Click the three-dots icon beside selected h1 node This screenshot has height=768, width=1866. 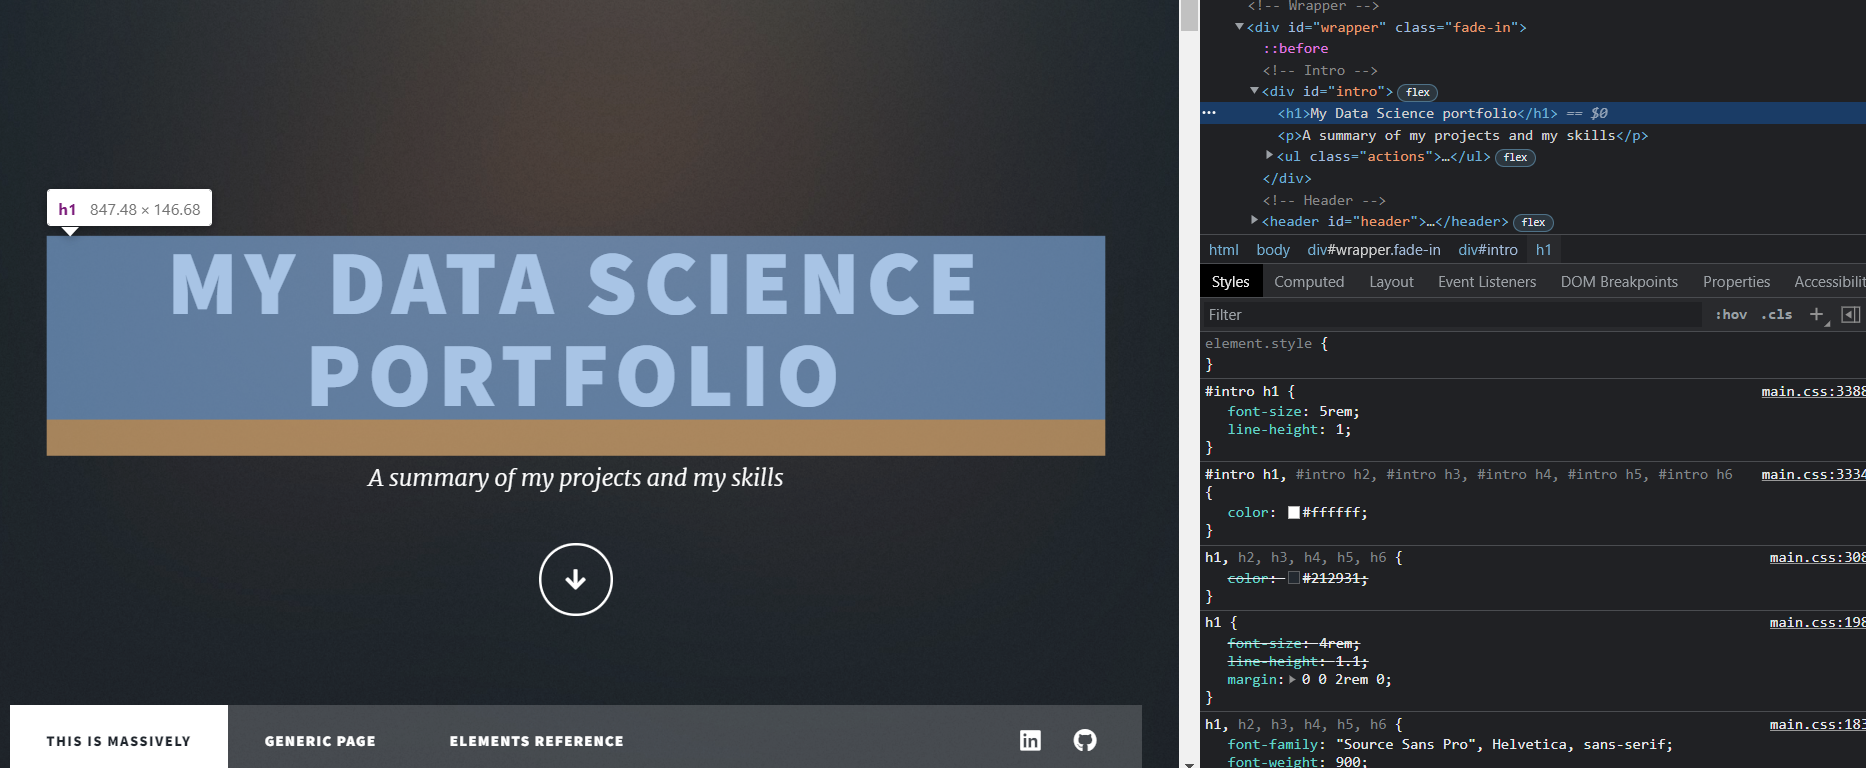point(1209,113)
